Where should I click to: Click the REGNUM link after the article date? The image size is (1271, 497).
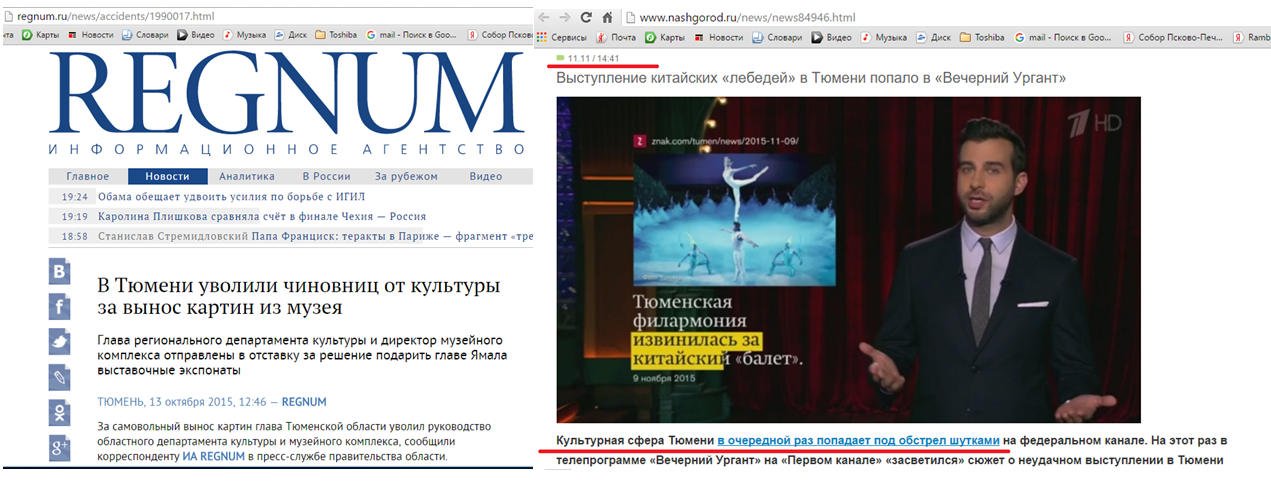304,402
